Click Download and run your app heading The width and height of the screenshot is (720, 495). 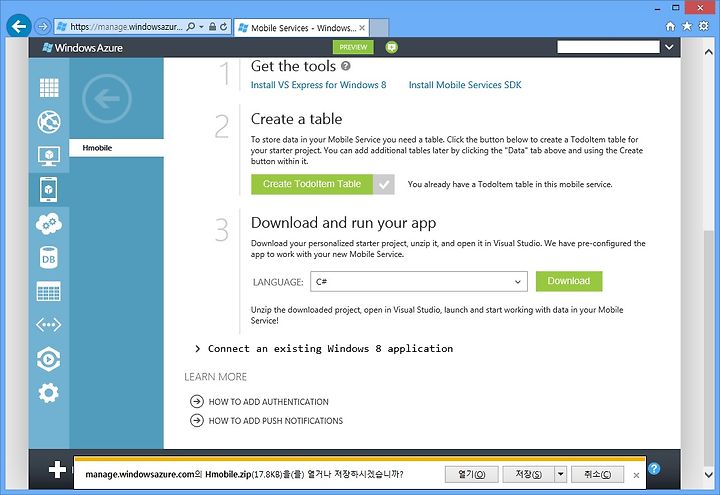point(343,223)
